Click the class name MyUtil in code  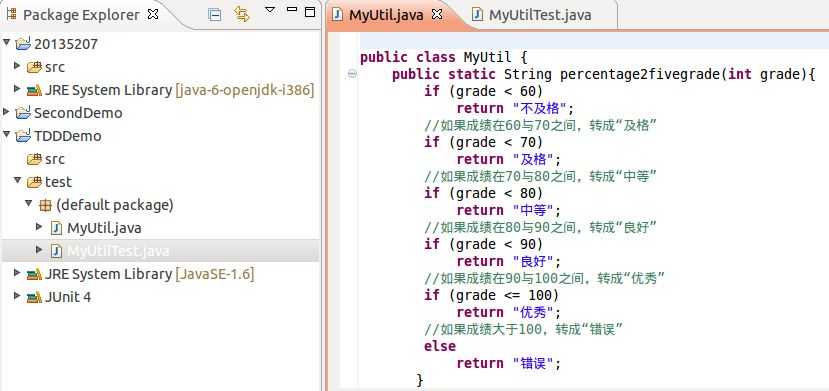click(487, 57)
